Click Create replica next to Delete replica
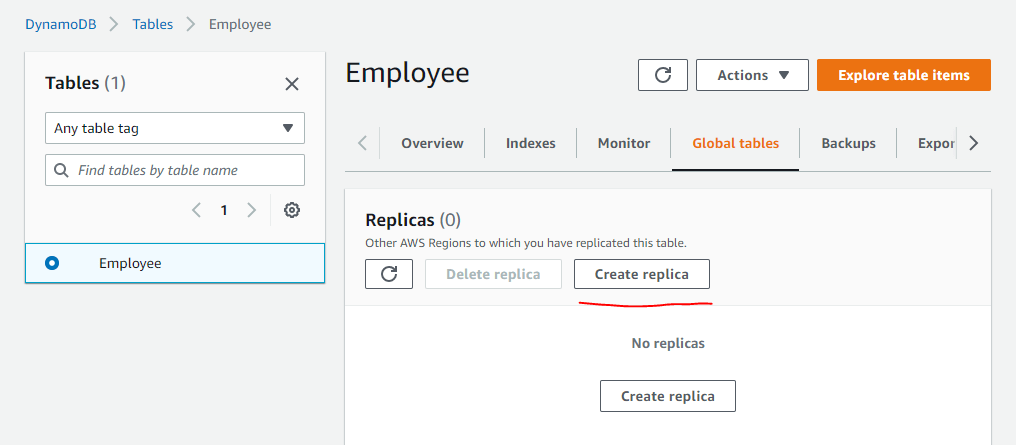1016x445 pixels. tap(641, 274)
